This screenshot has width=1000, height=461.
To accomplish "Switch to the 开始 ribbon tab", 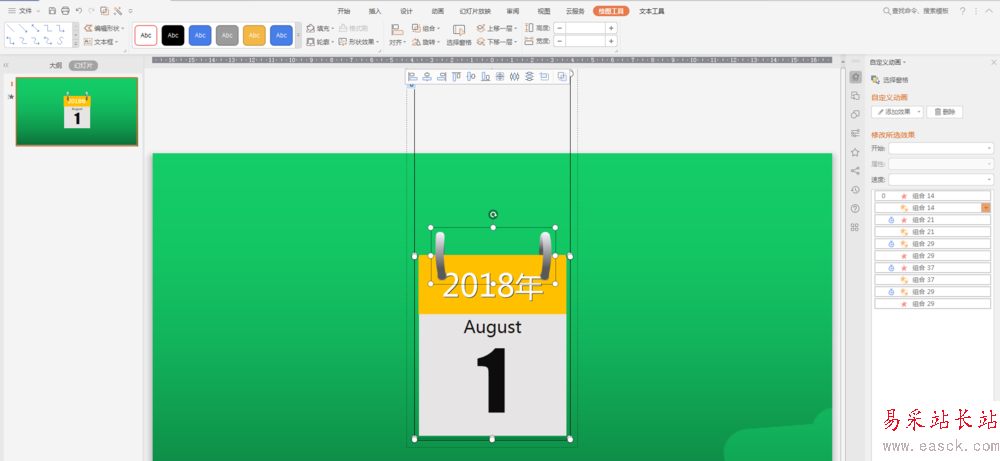I will 344,11.
